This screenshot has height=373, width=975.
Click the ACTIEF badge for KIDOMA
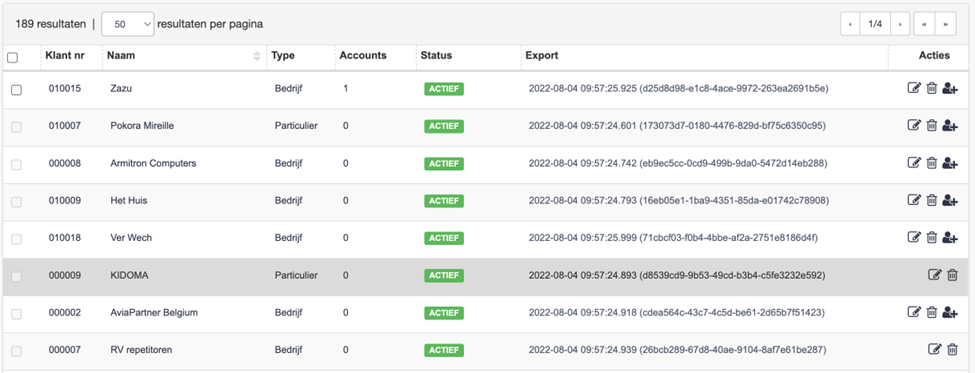(444, 275)
